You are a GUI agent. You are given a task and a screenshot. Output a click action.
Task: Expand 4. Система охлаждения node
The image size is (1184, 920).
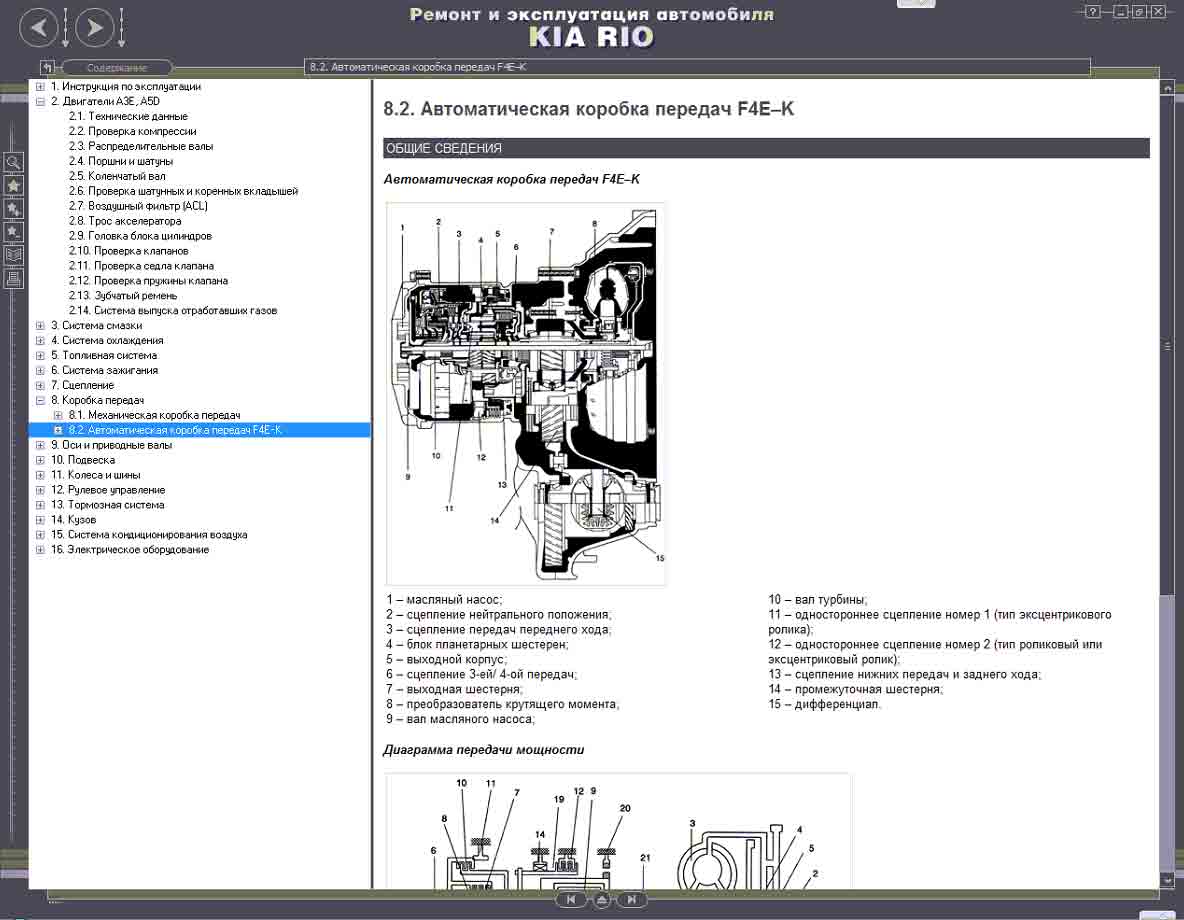point(40,341)
